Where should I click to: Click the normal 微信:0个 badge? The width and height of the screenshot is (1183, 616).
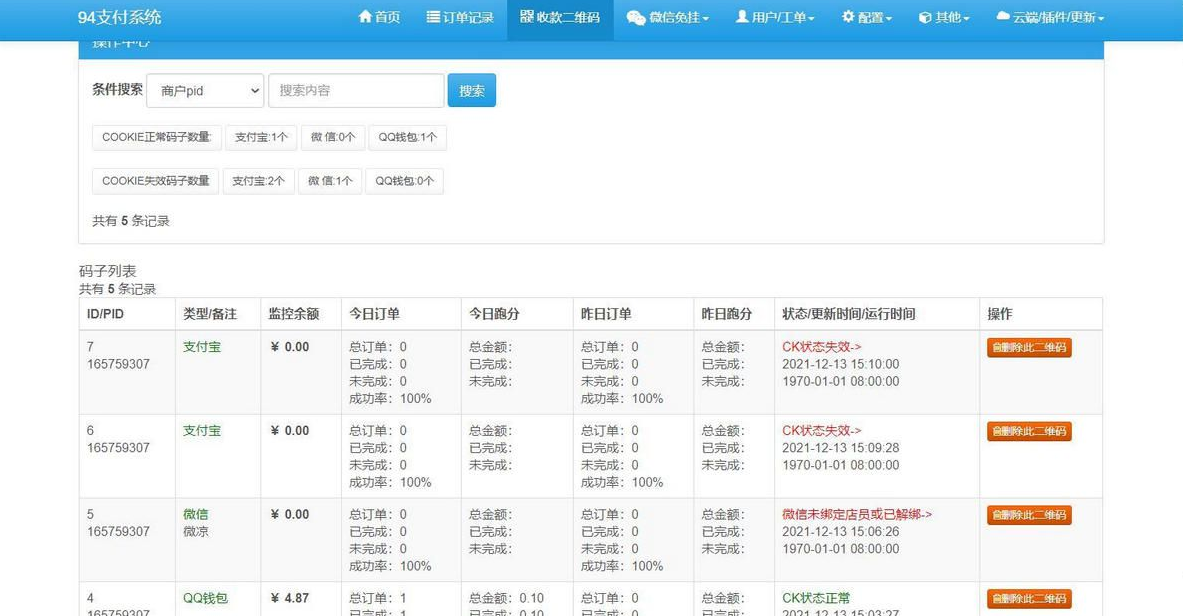(333, 137)
